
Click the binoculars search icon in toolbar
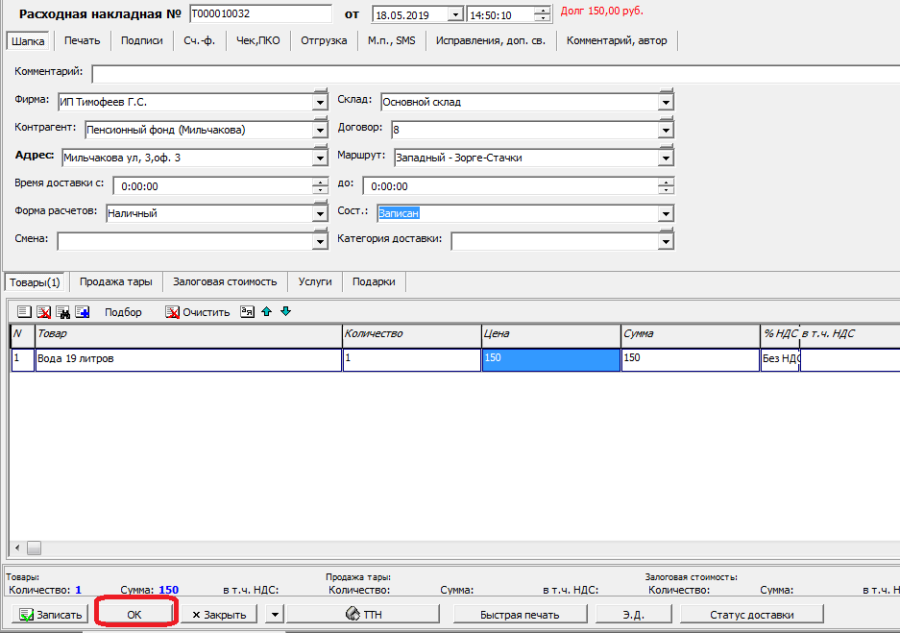coord(63,312)
